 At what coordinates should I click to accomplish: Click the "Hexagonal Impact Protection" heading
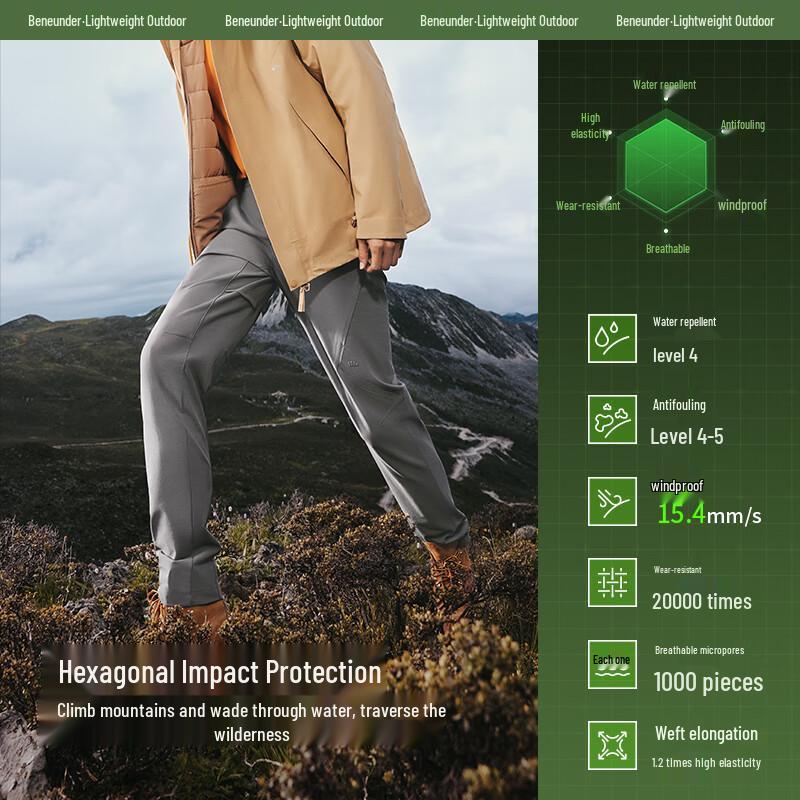tap(220, 672)
